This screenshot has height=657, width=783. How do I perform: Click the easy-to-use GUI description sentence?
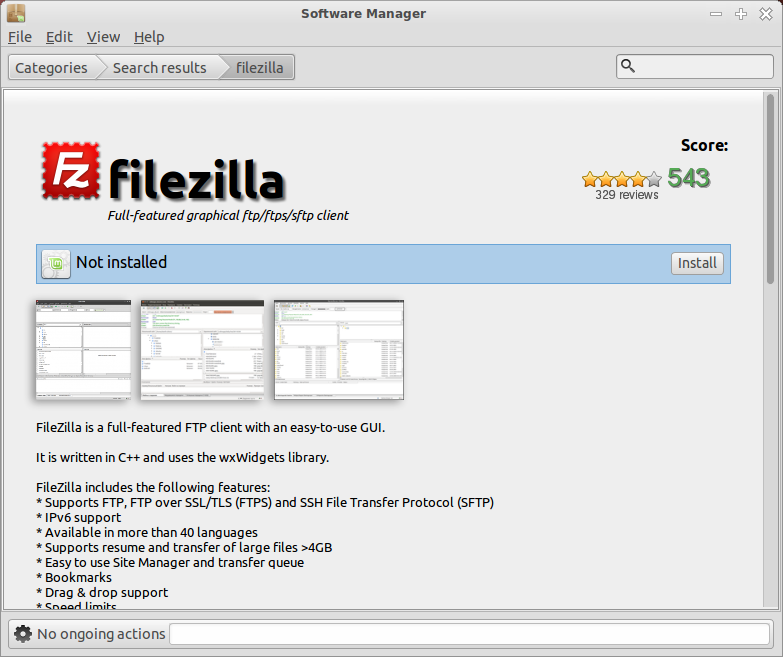[x=210, y=427]
